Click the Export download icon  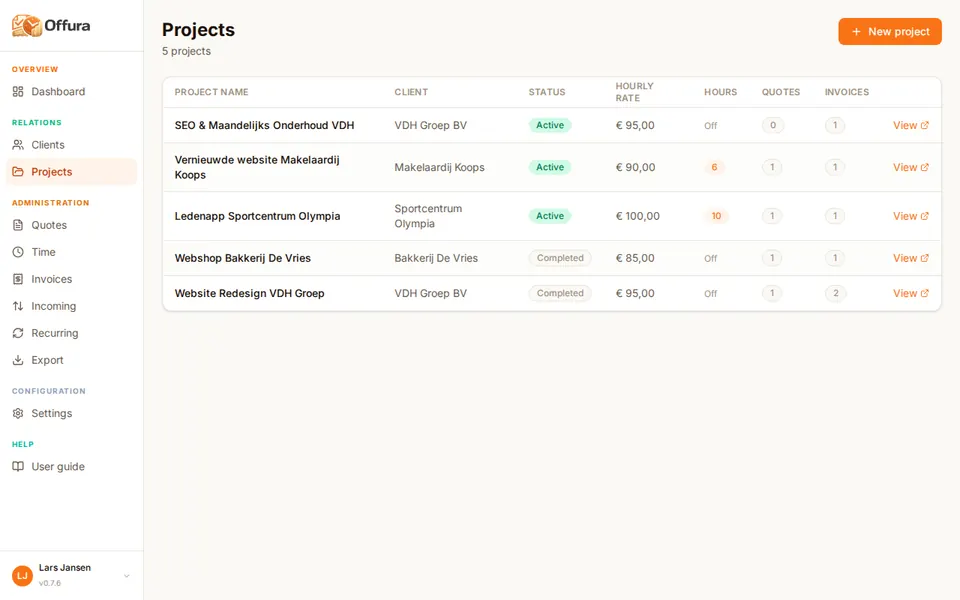pos(18,360)
